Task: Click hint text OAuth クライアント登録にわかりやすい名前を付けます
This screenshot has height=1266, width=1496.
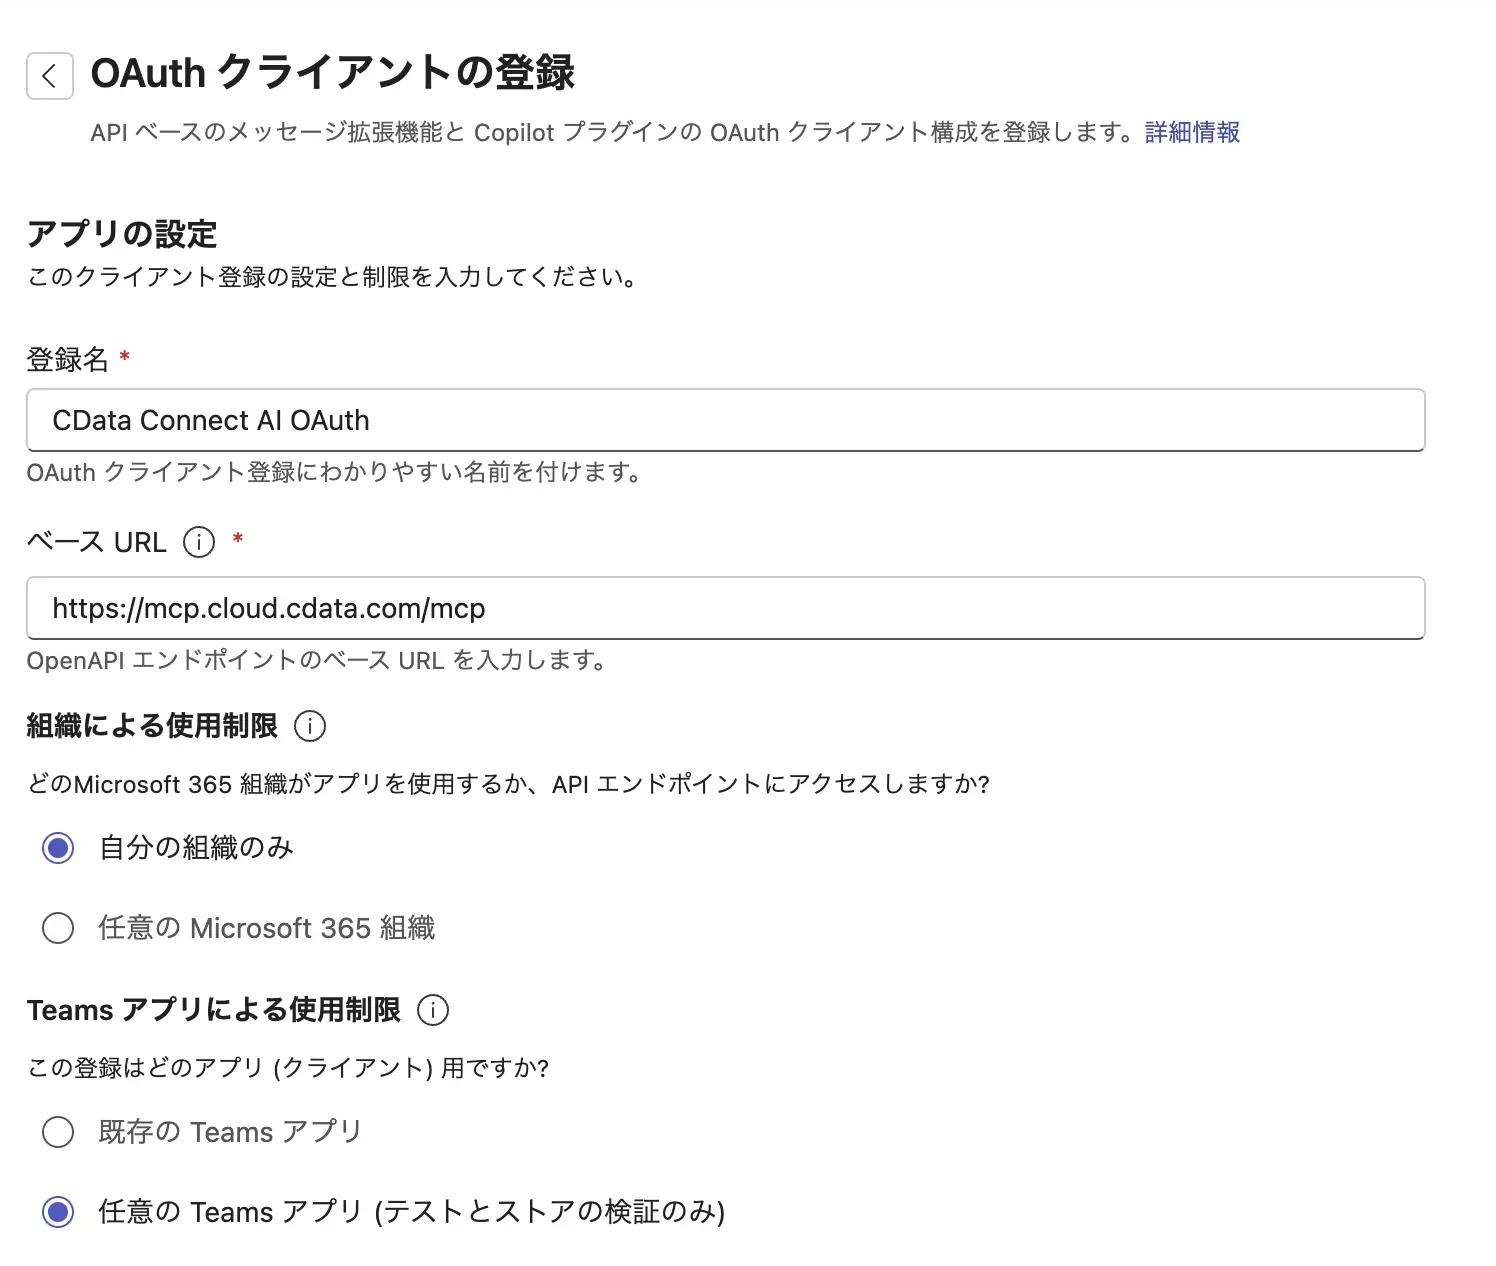Action: click(334, 472)
